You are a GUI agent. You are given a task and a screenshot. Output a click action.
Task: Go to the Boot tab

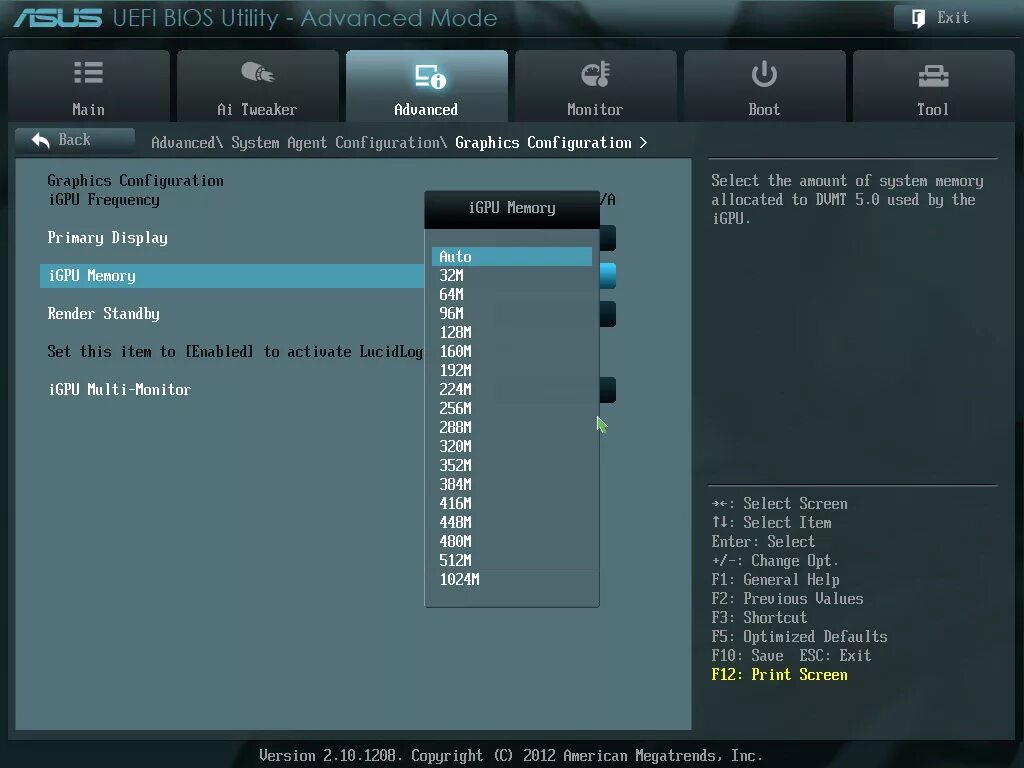tap(765, 86)
